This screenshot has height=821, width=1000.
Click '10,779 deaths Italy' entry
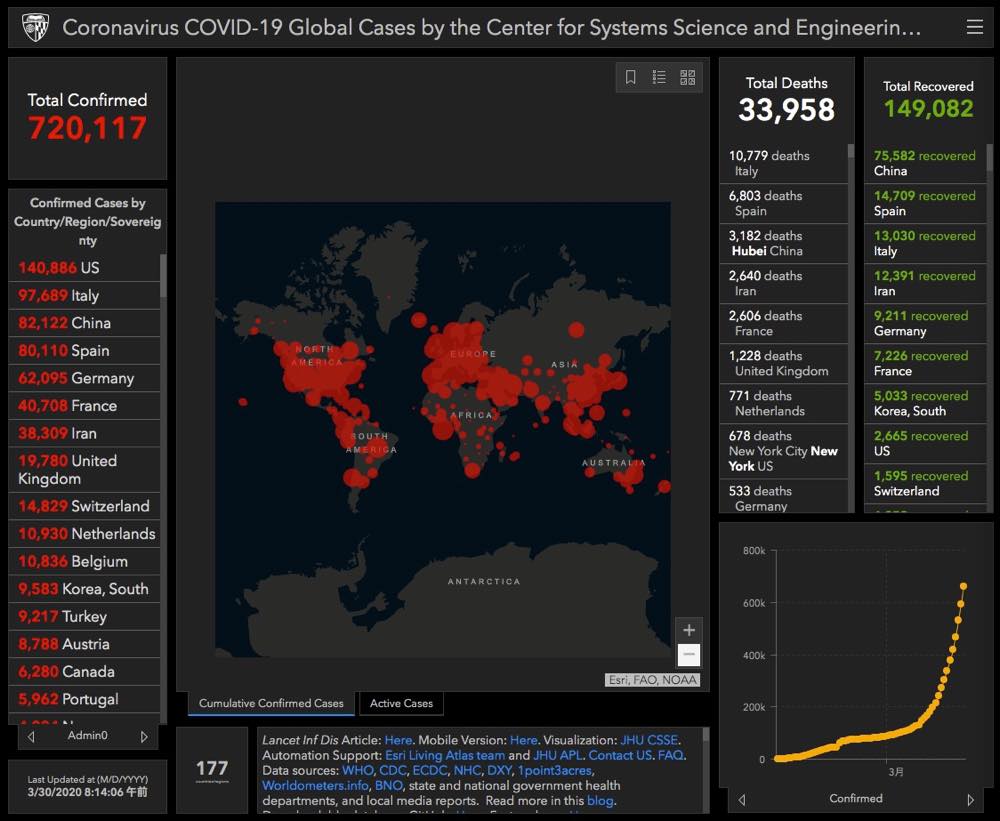[x=784, y=163]
